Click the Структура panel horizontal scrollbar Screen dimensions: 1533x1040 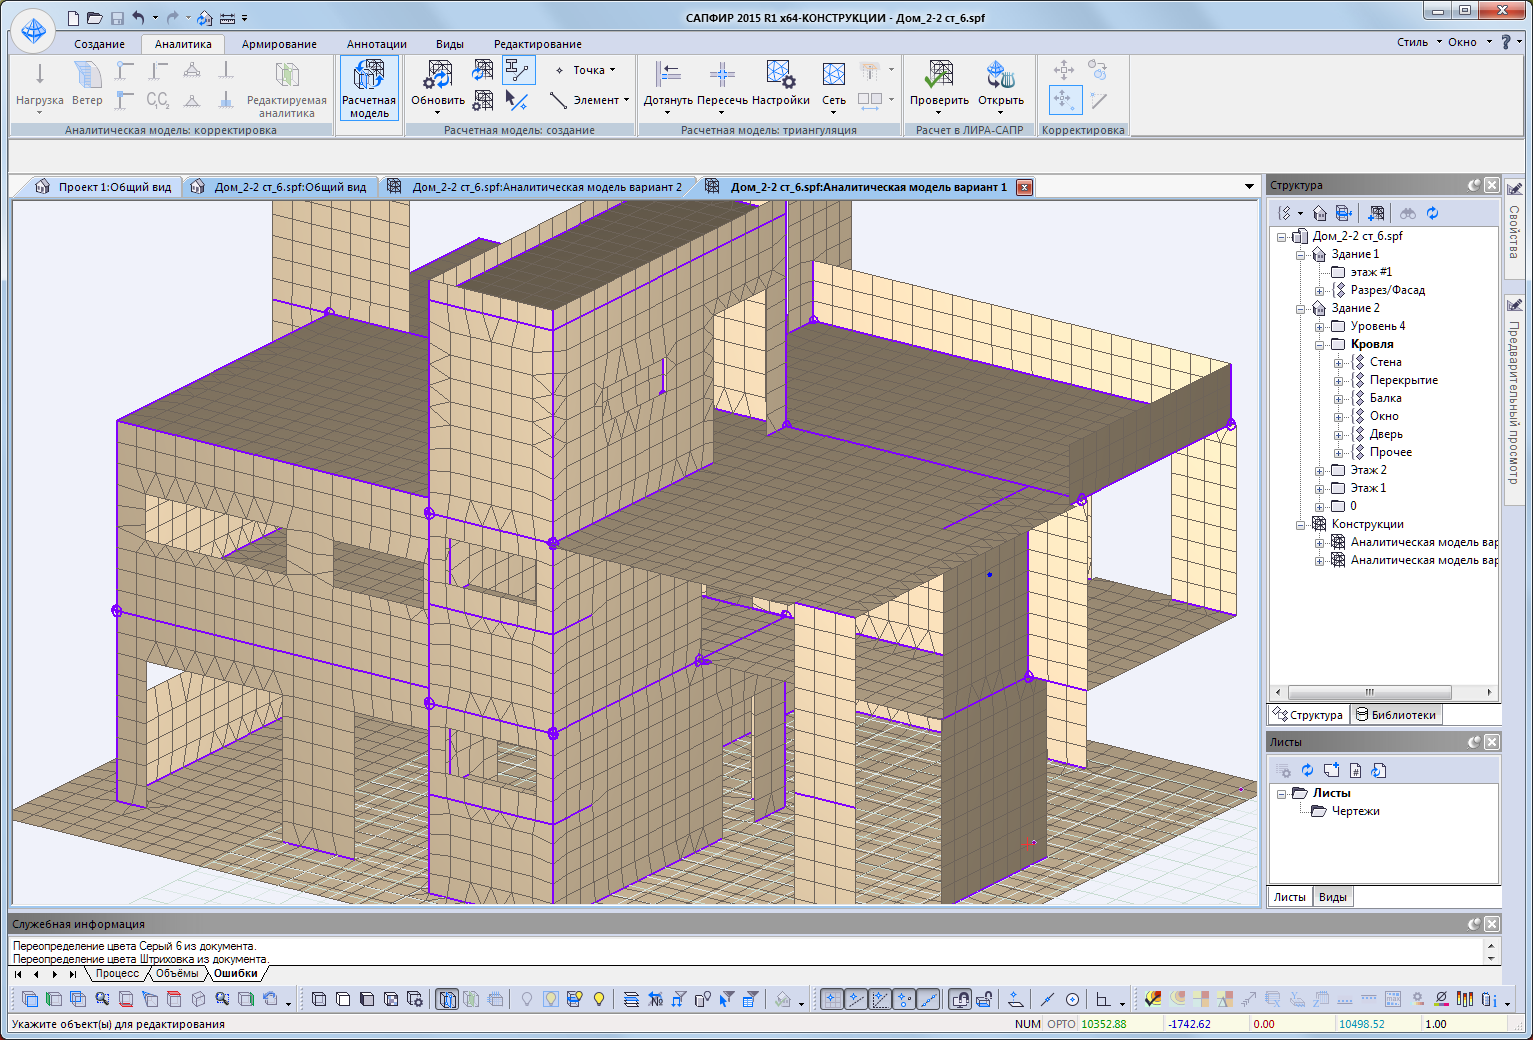tap(1369, 692)
